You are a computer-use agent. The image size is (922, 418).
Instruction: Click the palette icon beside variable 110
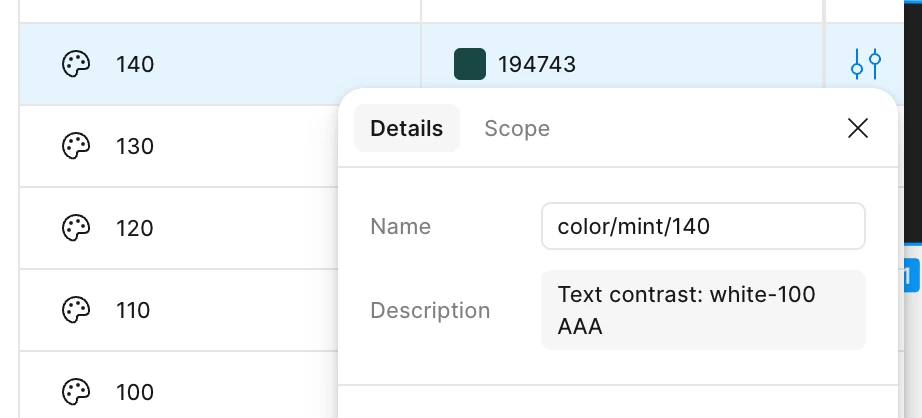click(x=77, y=310)
